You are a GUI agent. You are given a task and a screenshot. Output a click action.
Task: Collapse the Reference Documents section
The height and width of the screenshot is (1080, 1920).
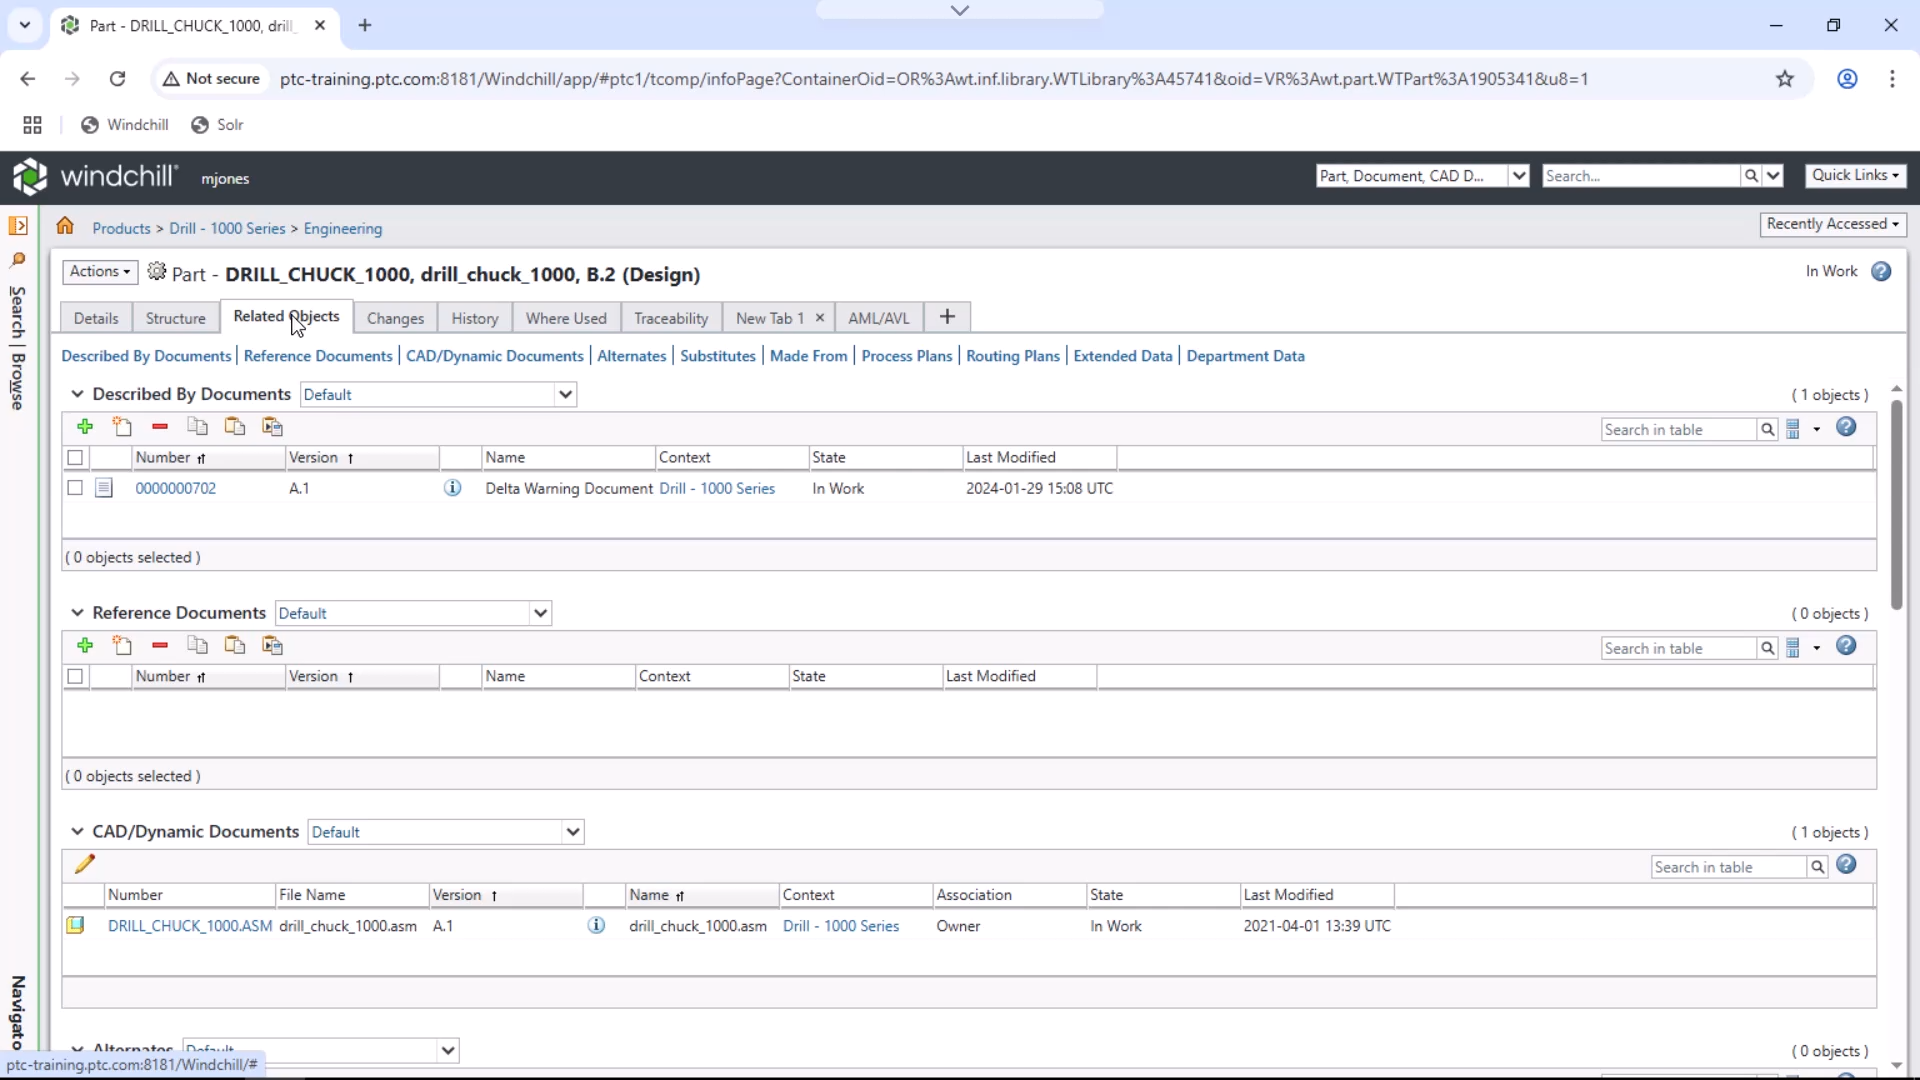point(77,613)
